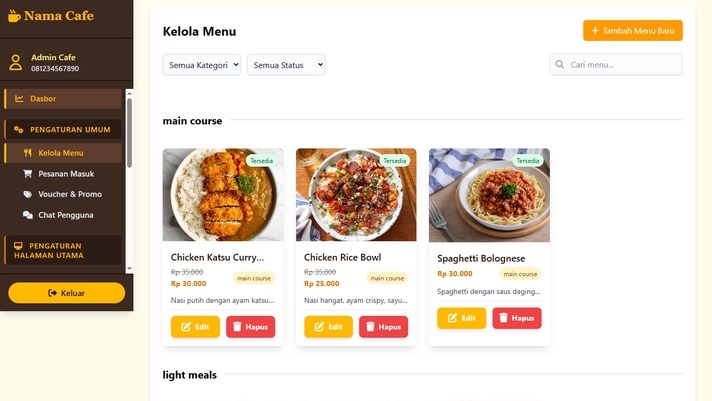
Task: Delete the Spaghetti Bolognese menu item
Action: (x=516, y=318)
